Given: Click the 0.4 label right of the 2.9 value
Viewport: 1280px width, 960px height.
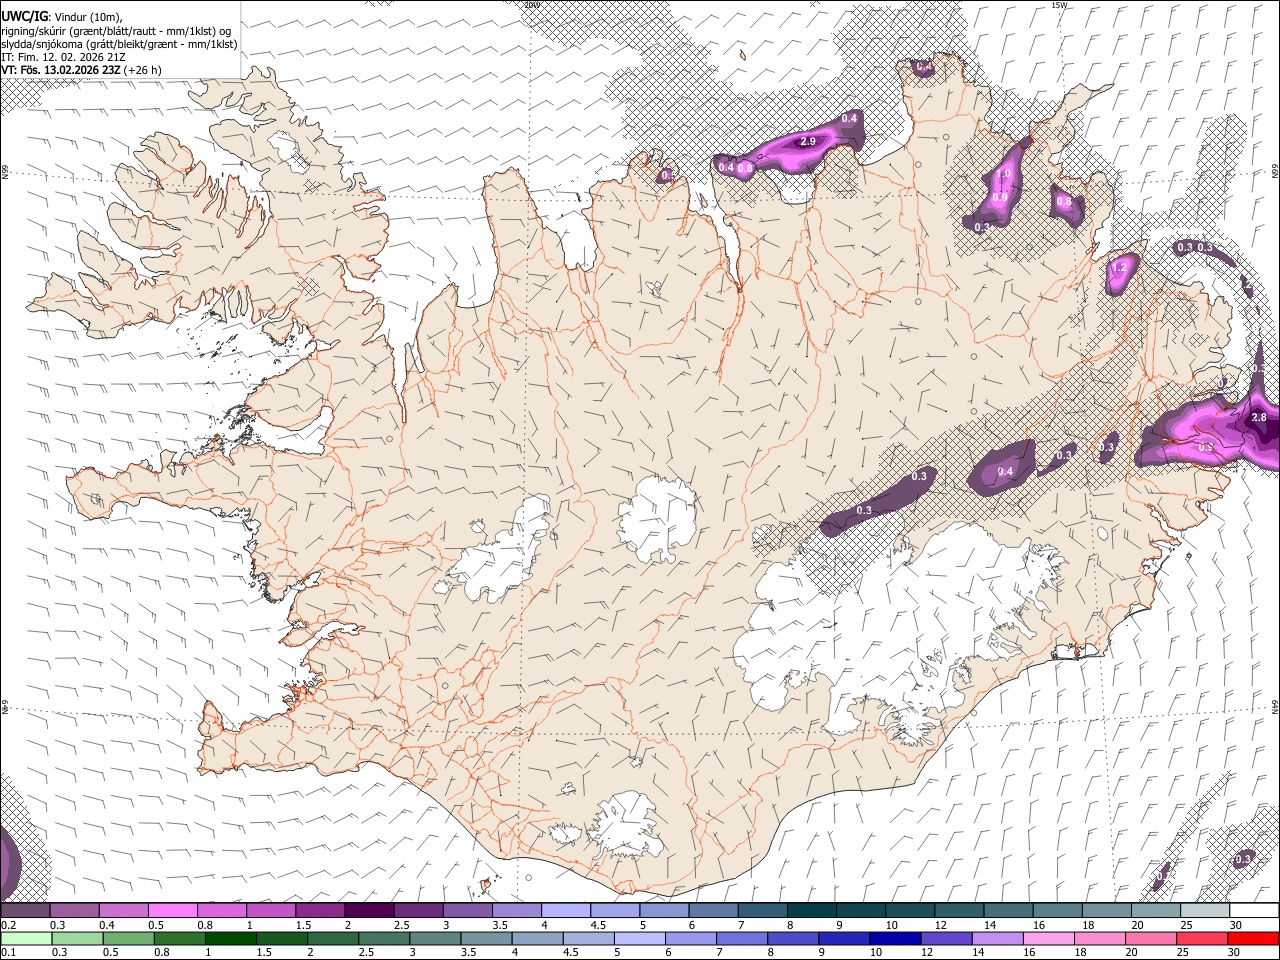Looking at the screenshot, I should [x=849, y=119].
